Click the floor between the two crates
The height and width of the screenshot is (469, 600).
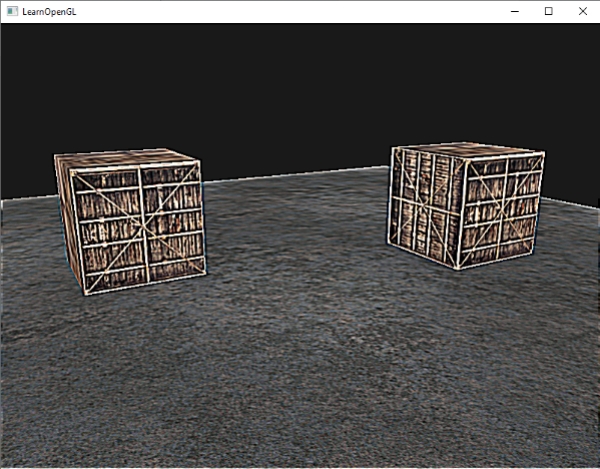(295, 240)
